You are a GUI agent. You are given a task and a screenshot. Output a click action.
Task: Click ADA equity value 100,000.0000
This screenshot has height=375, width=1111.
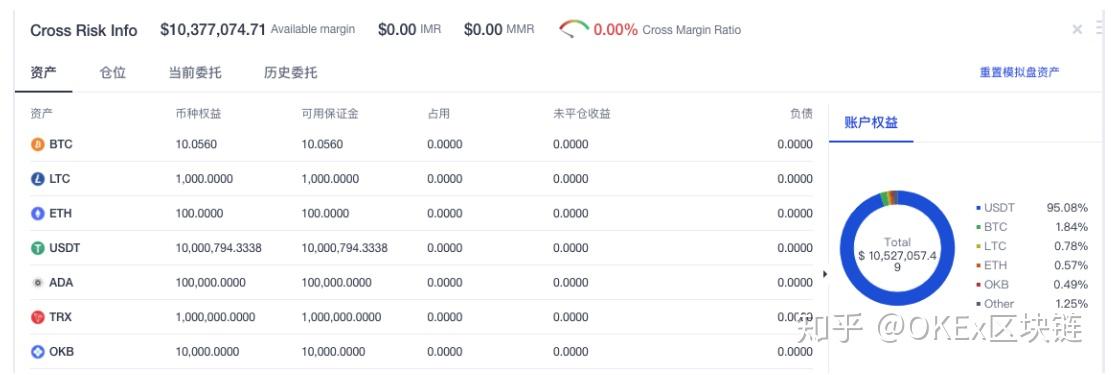tap(210, 283)
